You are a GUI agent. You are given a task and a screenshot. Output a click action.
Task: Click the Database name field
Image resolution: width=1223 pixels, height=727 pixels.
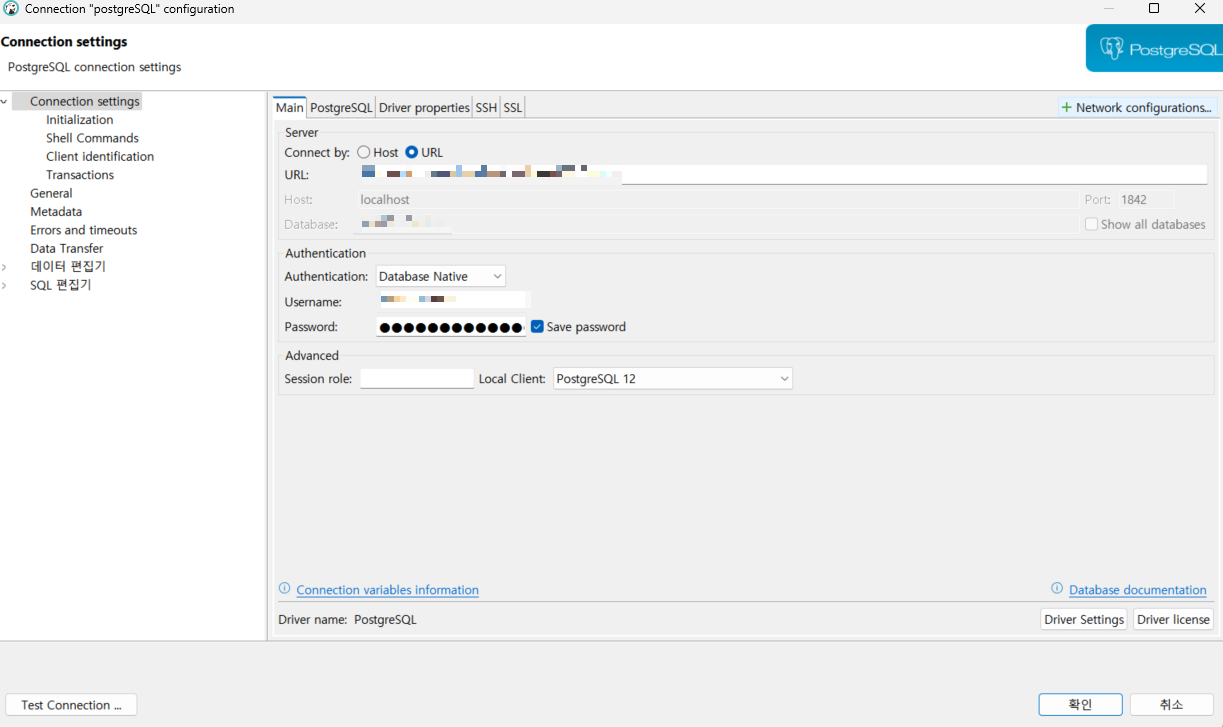click(715, 224)
